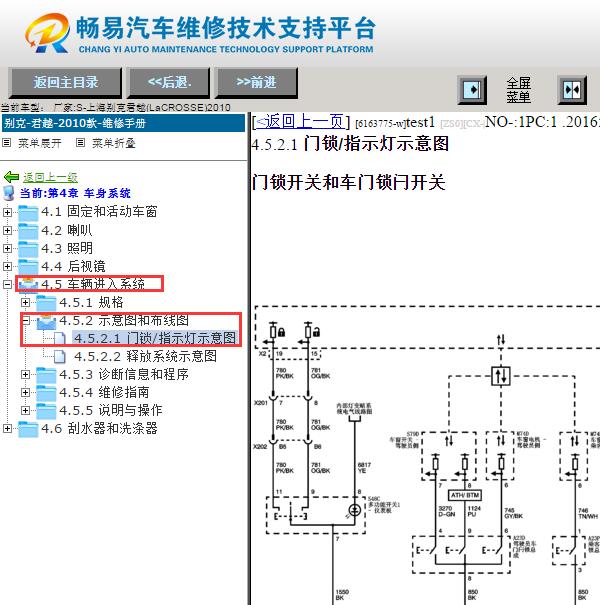
Task: Select tree item 4.3 照明
Action: tap(67, 248)
